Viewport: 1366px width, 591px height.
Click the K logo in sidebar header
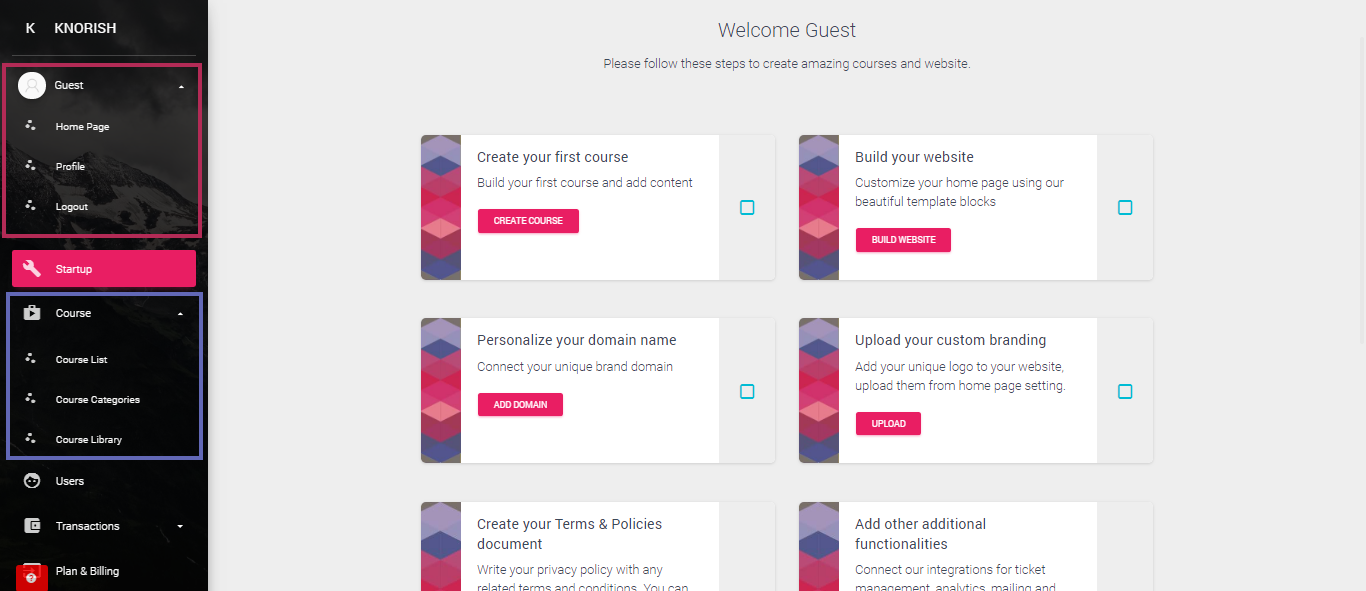(30, 28)
